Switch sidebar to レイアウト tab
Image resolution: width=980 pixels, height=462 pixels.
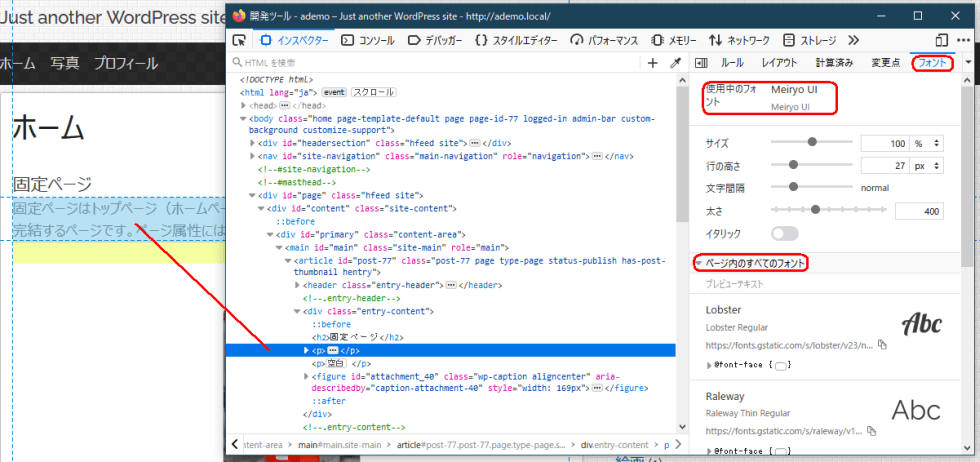779,63
